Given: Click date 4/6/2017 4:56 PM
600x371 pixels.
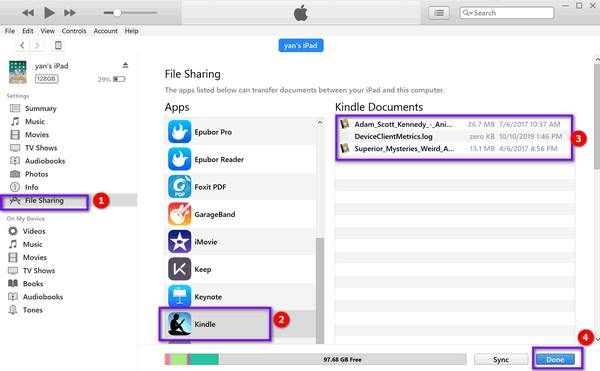Looking at the screenshot, I should (x=528, y=149).
